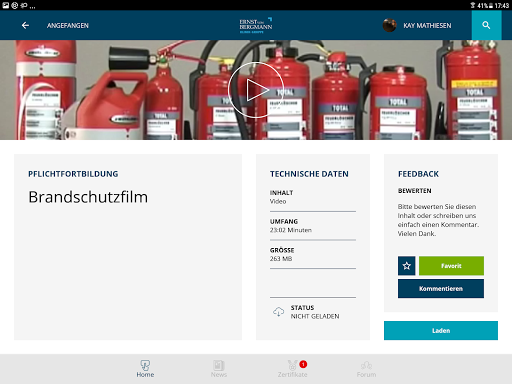This screenshot has height=384, width=512.
Task: Open the Zertifikate tab
Action: (x=292, y=369)
